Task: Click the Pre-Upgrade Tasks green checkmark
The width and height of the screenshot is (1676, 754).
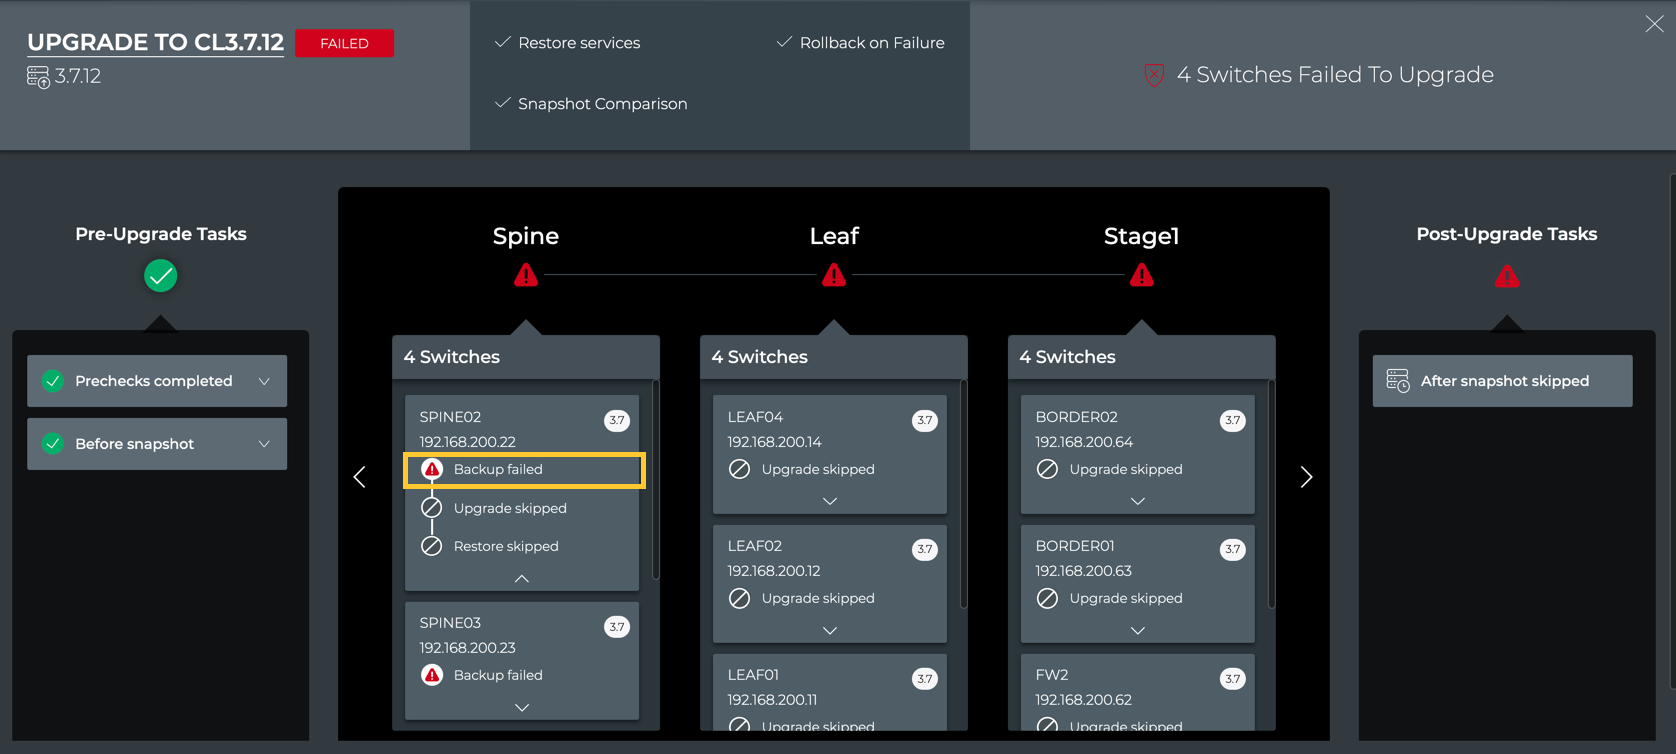Action: [x=160, y=276]
